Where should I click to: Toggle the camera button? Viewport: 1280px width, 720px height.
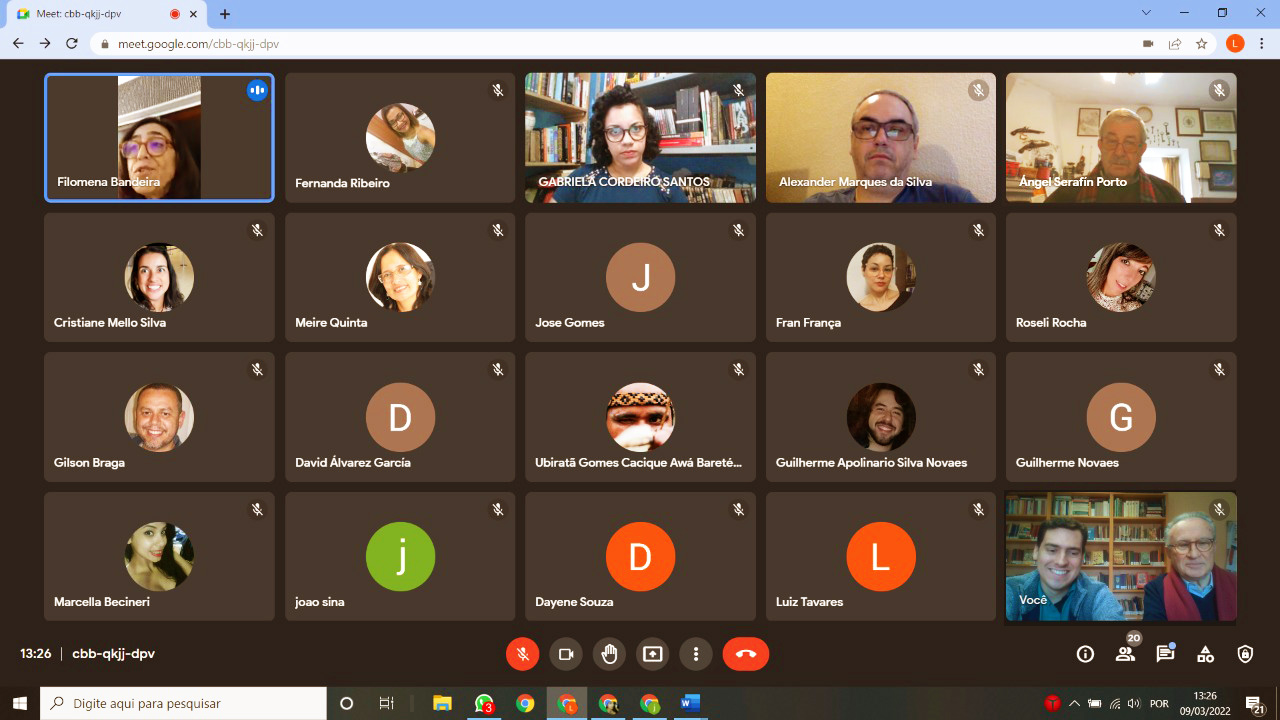pyautogui.click(x=566, y=654)
